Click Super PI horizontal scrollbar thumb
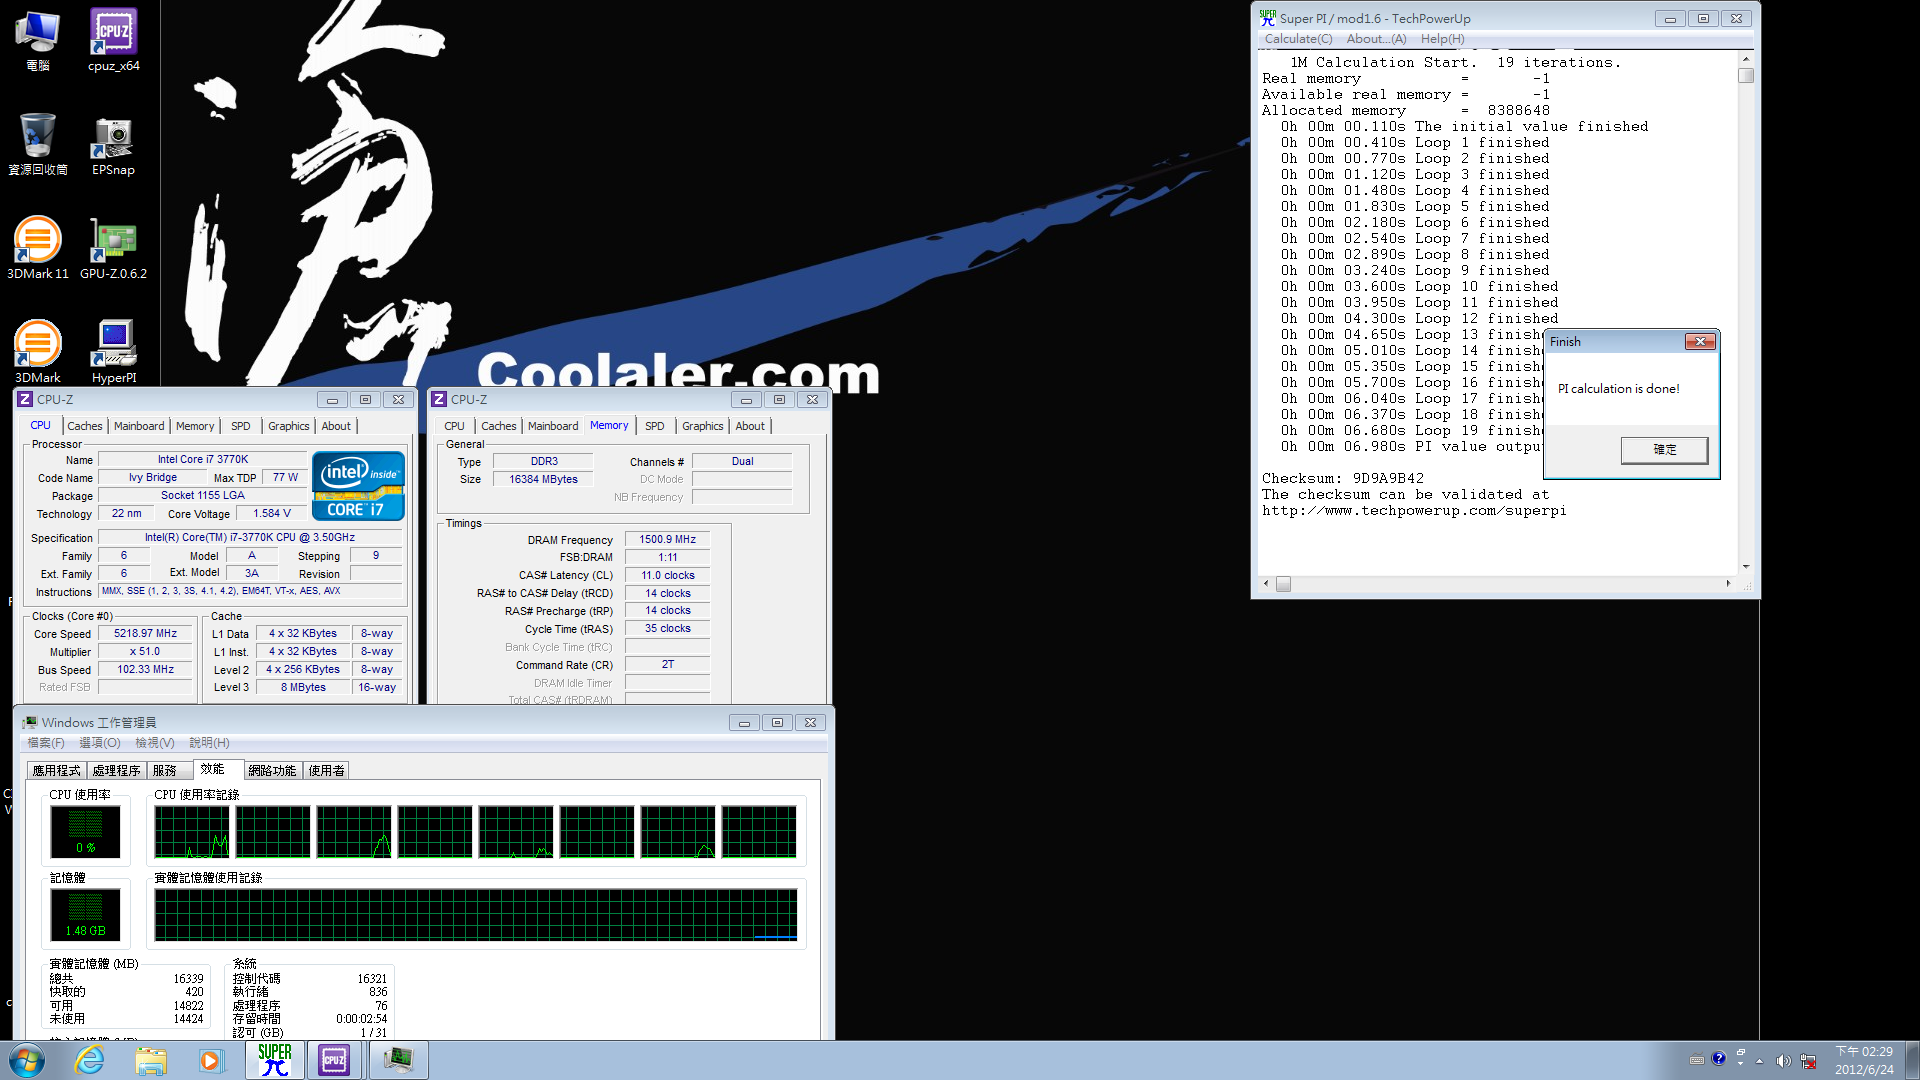The width and height of the screenshot is (1920, 1080). click(1283, 584)
